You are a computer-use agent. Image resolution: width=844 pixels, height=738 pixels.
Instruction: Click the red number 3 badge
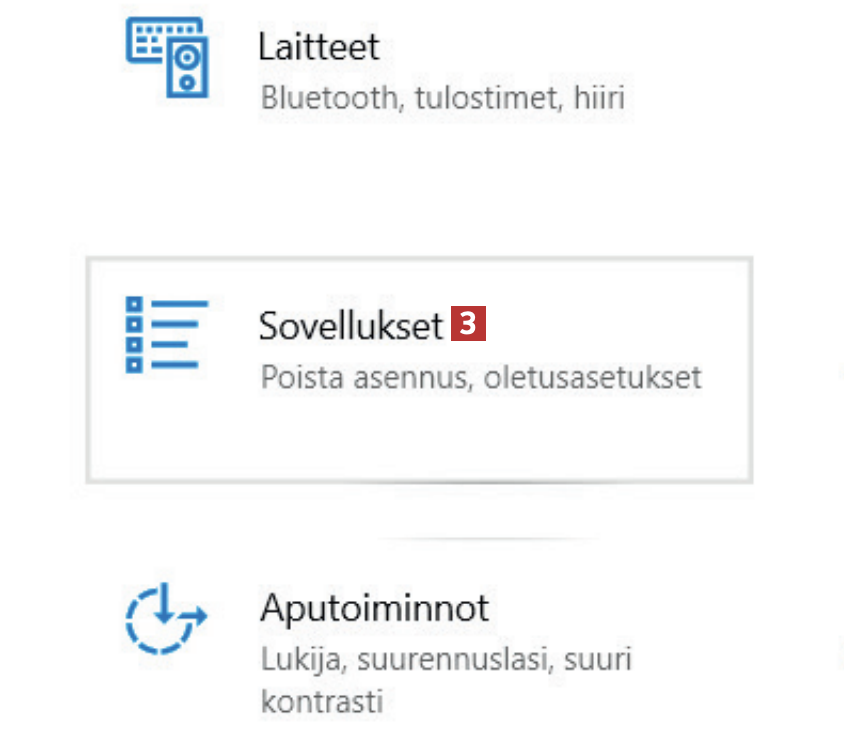(x=468, y=325)
